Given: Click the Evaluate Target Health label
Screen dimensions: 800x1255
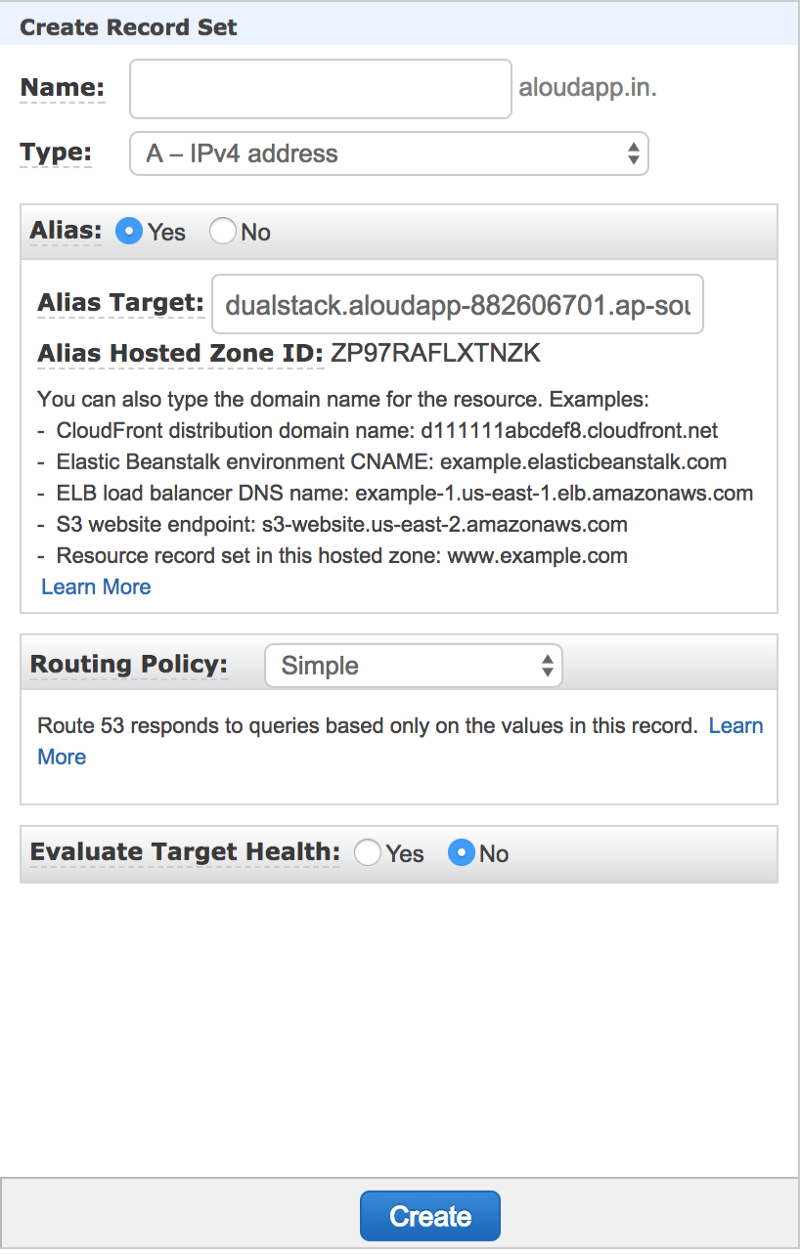Looking at the screenshot, I should (x=185, y=852).
